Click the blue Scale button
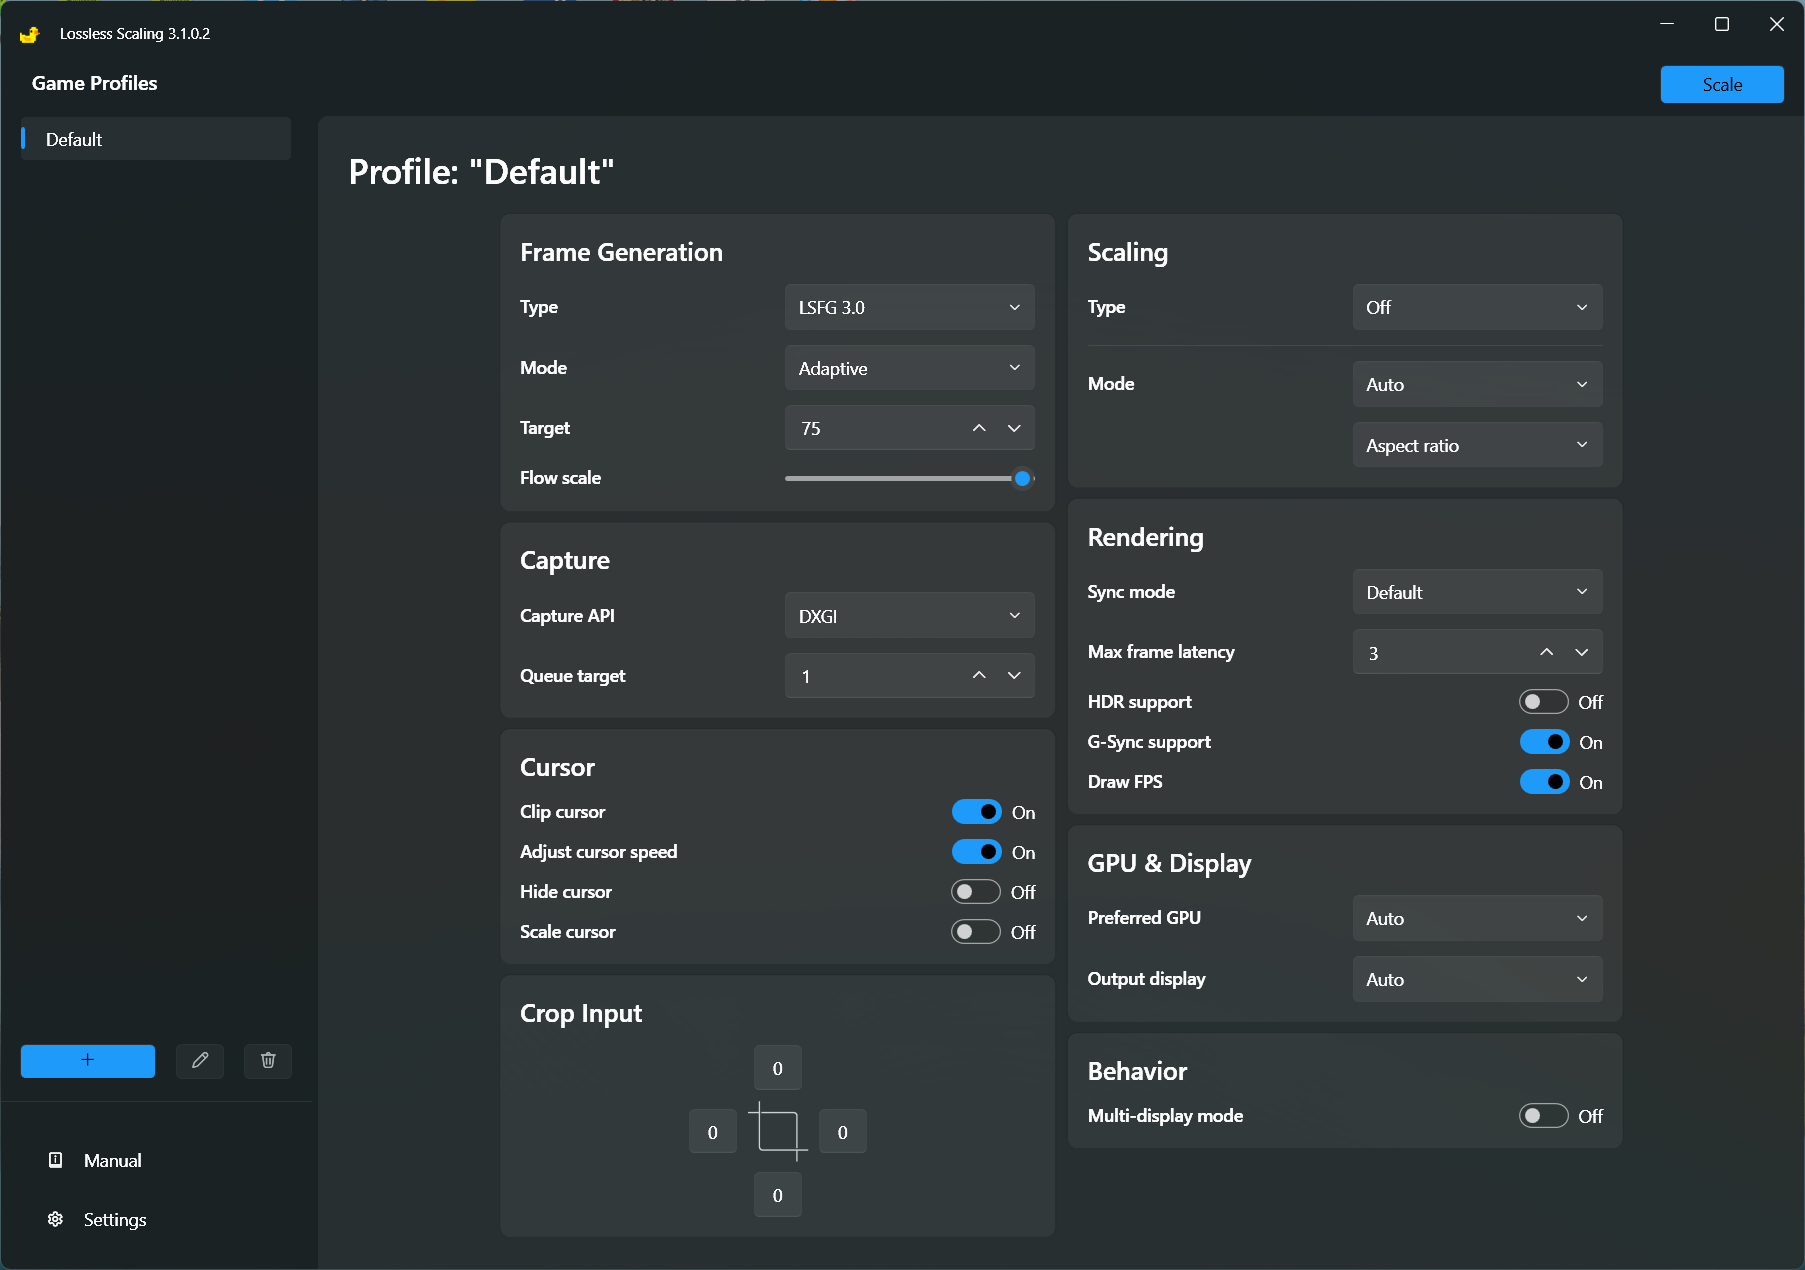The height and width of the screenshot is (1270, 1805). click(x=1721, y=85)
